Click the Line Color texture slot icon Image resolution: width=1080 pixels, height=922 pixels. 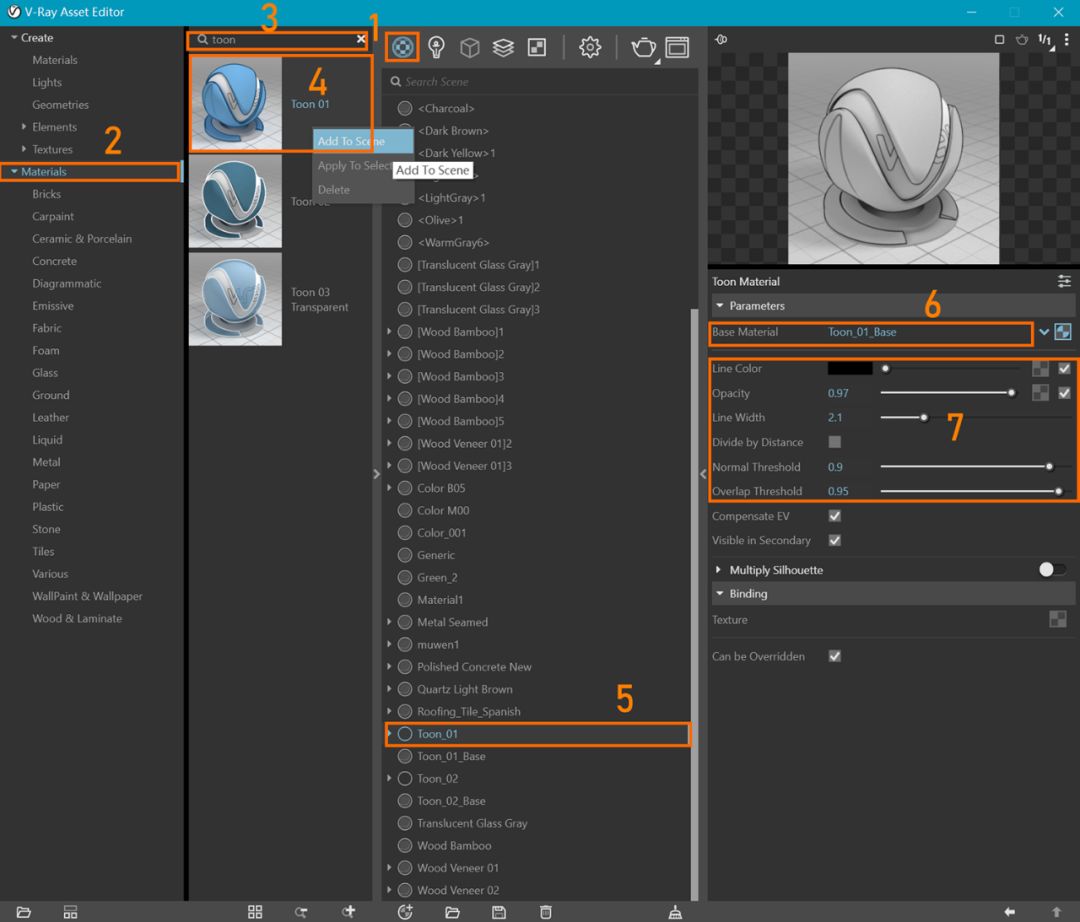click(x=1040, y=368)
